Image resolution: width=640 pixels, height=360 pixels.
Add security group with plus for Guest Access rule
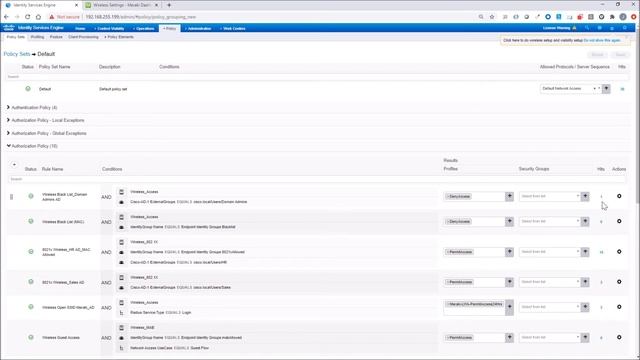pos(585,338)
